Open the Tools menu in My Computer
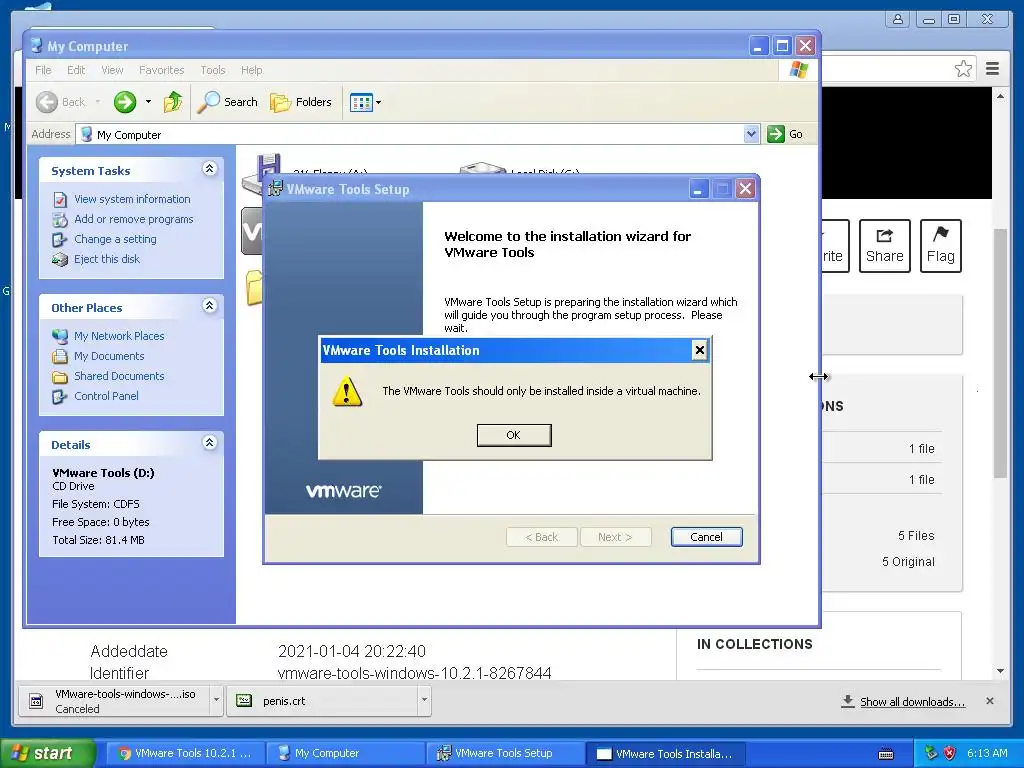 pos(213,70)
